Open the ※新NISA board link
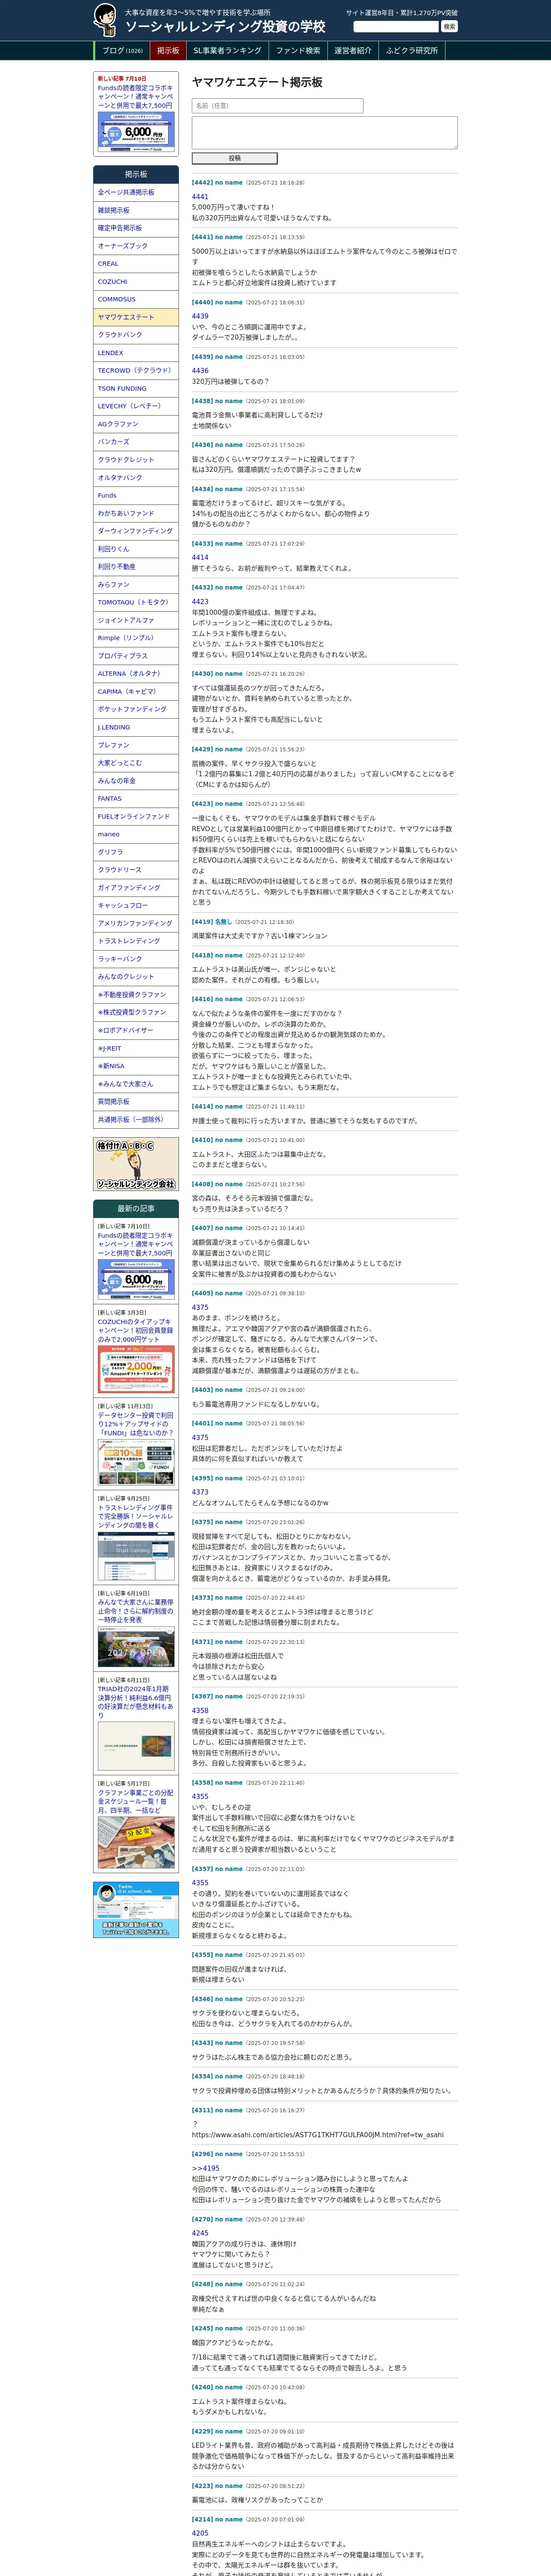 136,1066
